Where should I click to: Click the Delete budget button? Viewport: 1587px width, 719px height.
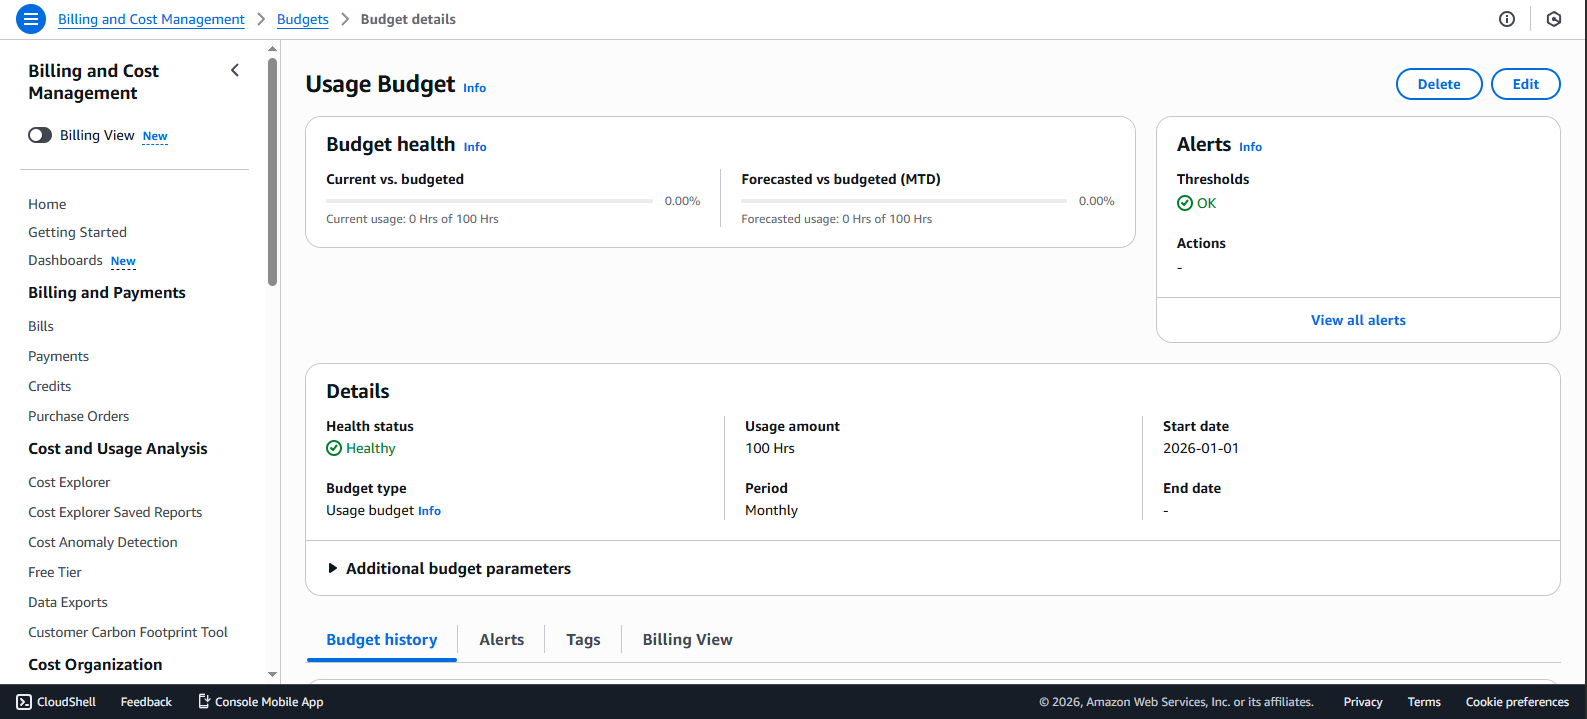[1439, 84]
